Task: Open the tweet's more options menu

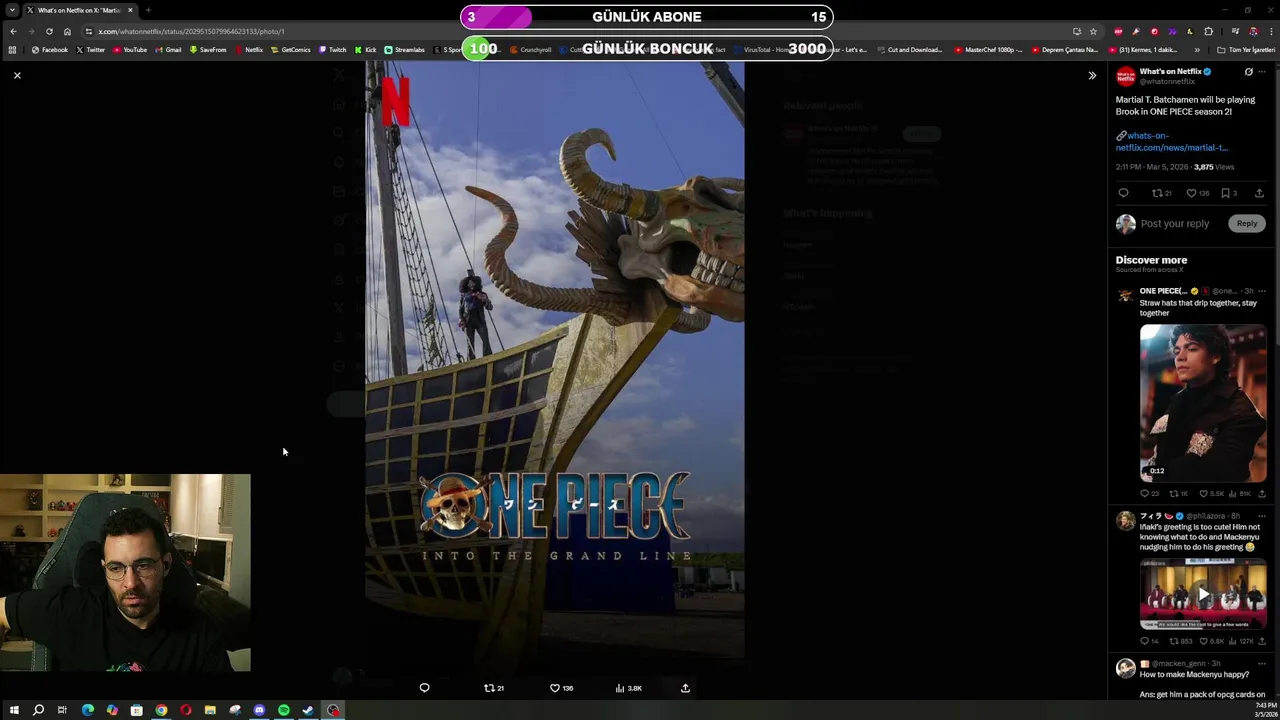Action: (x=1262, y=72)
